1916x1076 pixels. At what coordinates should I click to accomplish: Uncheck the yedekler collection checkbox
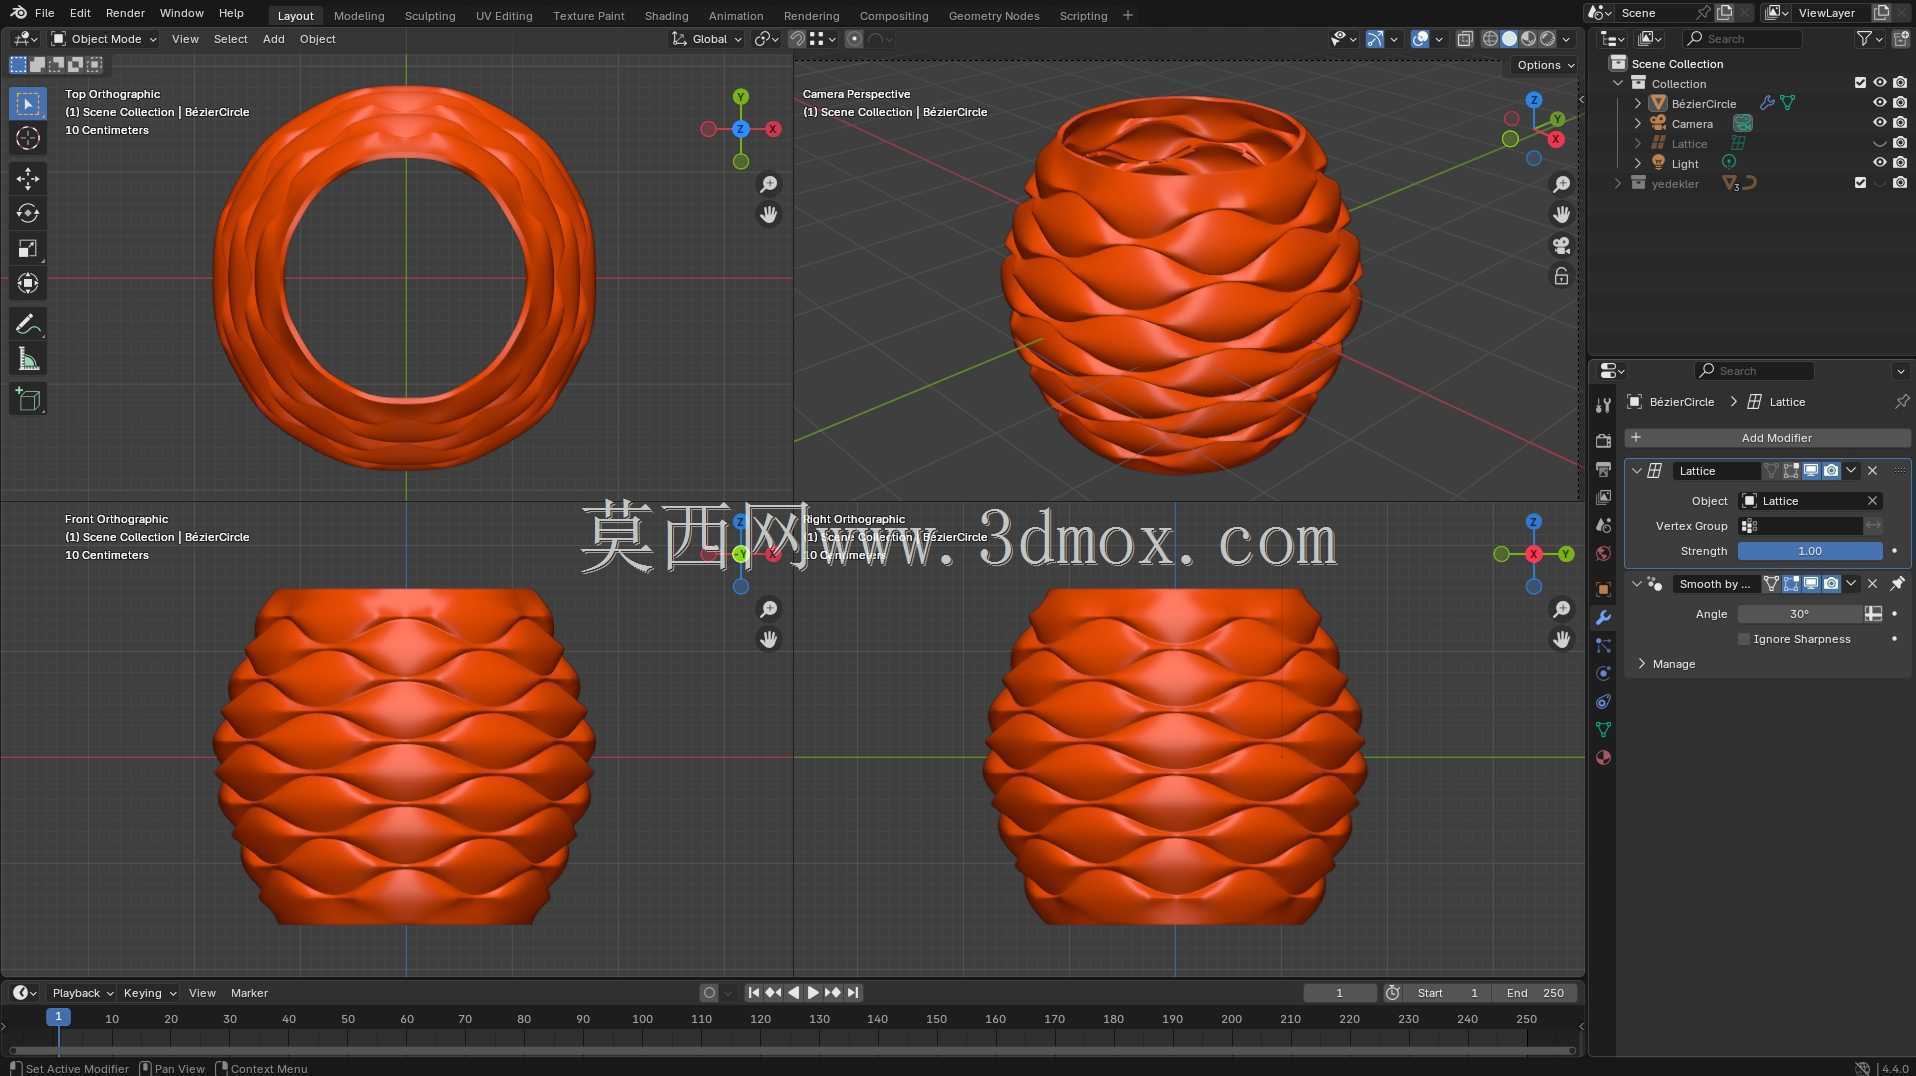coord(1860,183)
